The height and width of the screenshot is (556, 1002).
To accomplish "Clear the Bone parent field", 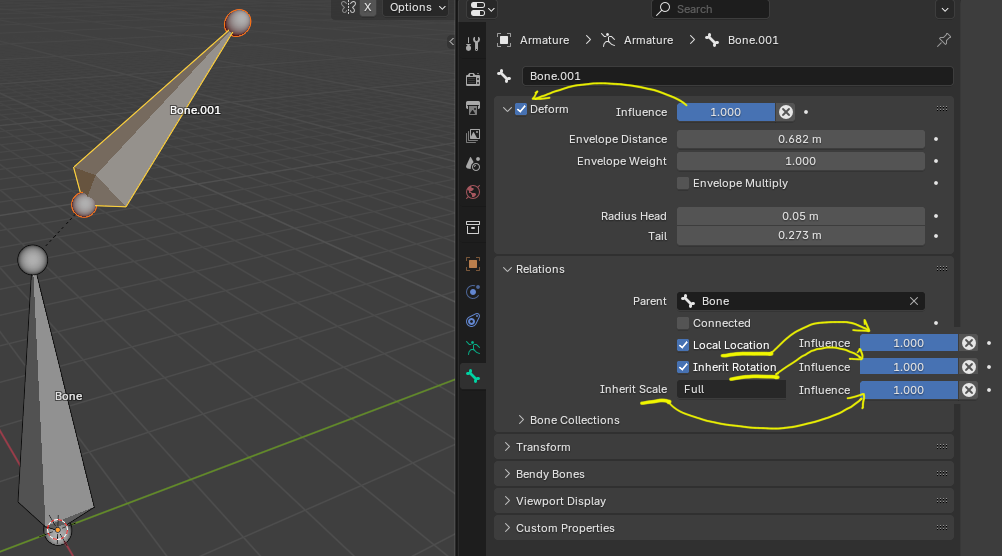I will point(914,301).
